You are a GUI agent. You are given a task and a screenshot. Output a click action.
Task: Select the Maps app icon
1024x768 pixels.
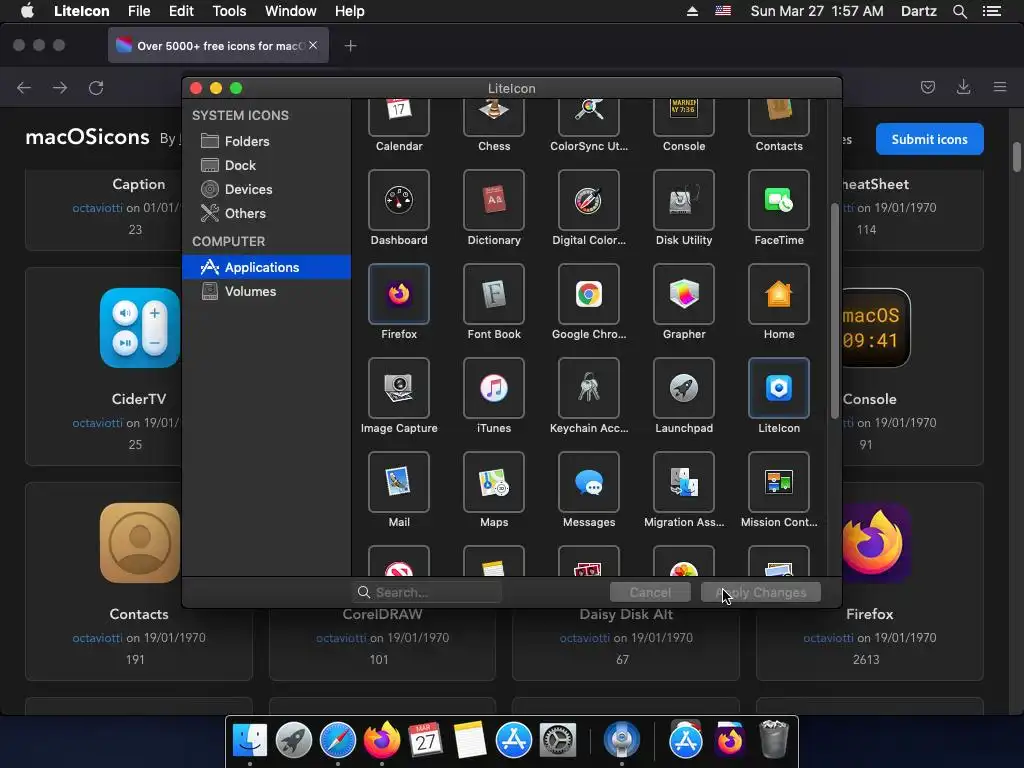point(494,482)
